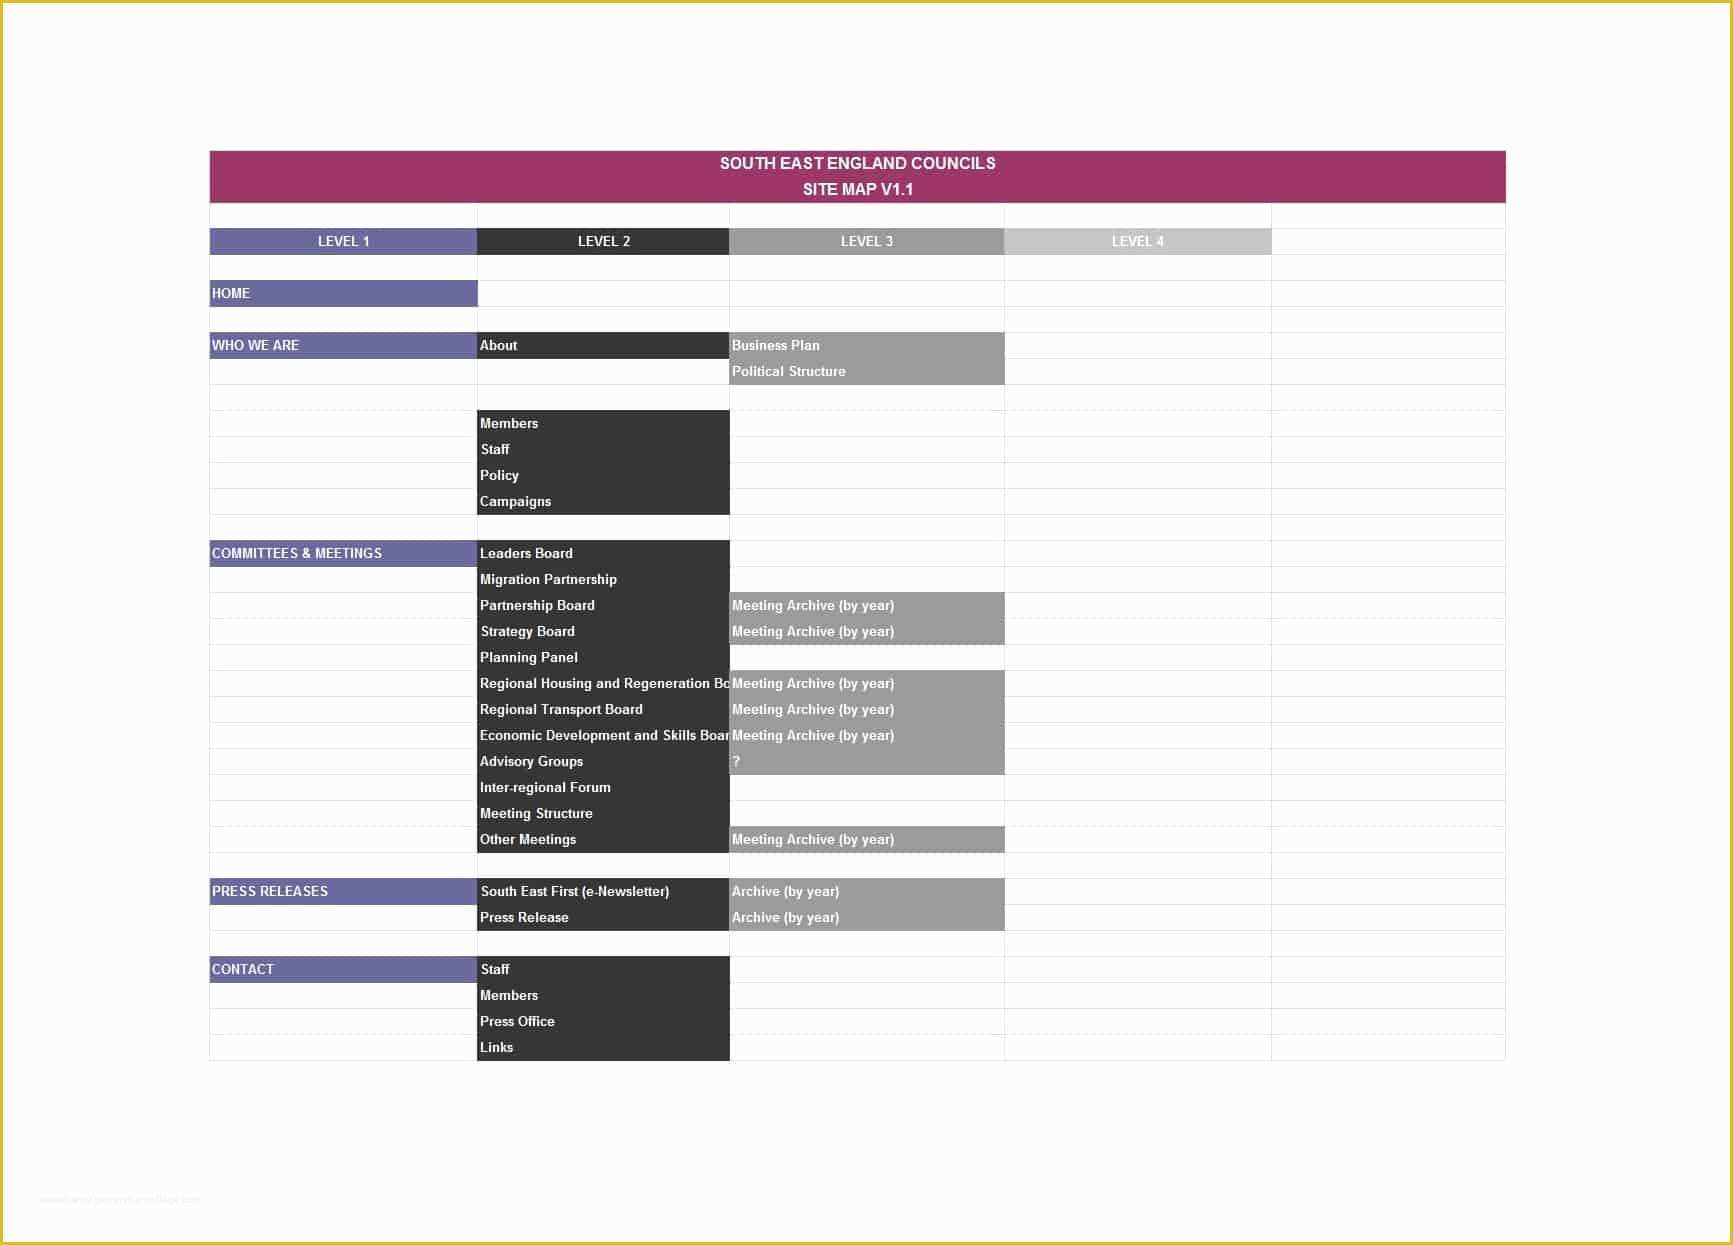
Task: Click Members under Contact
Action: click(x=603, y=995)
